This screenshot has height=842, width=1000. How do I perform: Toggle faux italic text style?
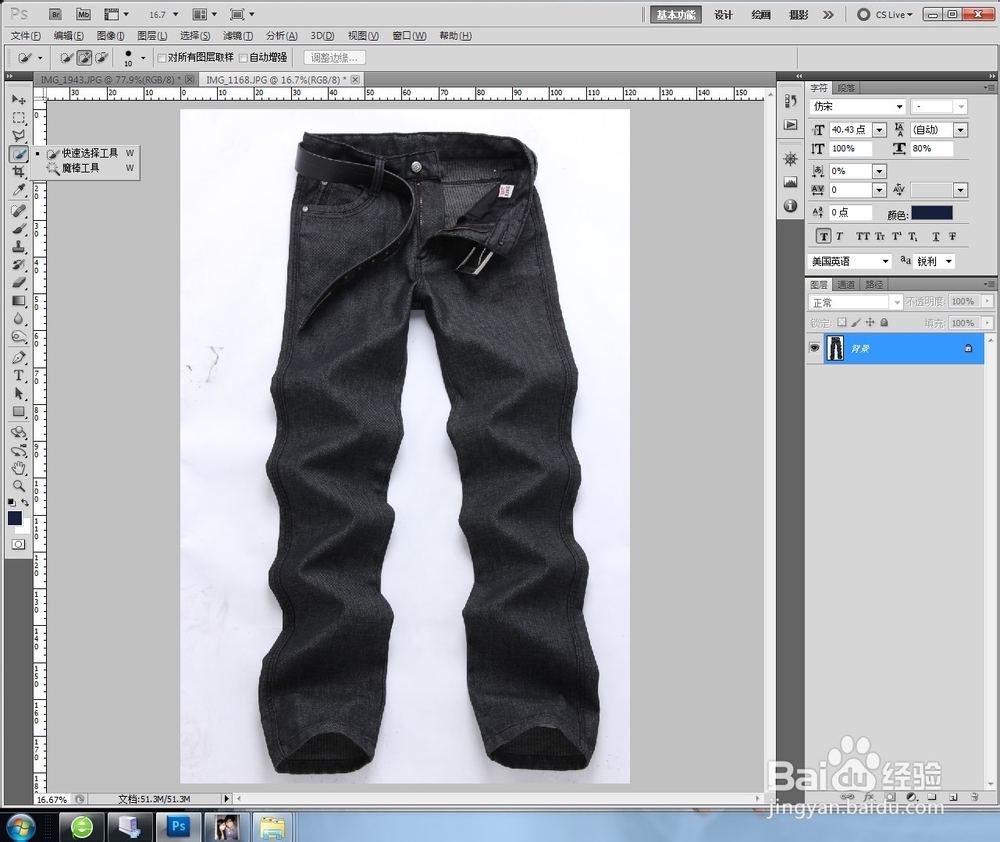pos(839,237)
